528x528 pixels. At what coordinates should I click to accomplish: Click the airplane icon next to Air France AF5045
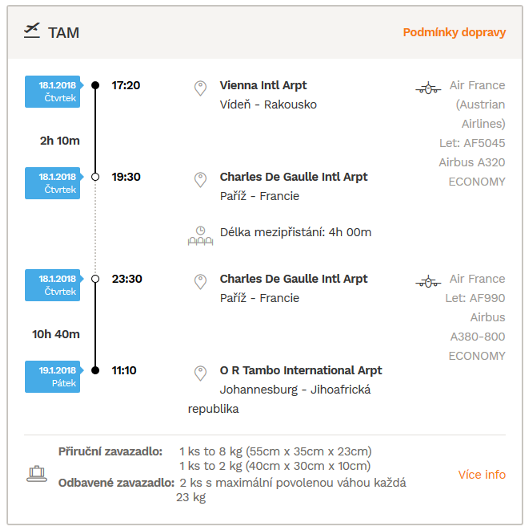point(428,88)
